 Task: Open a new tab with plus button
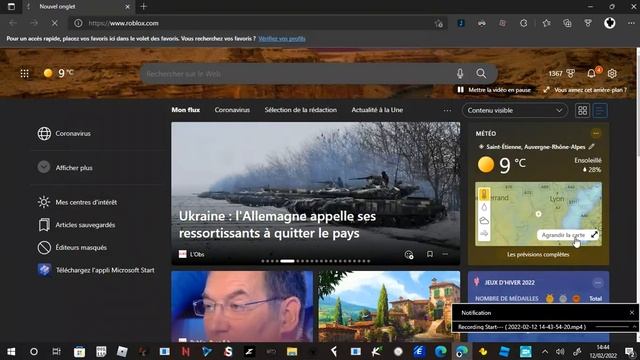pos(143,7)
